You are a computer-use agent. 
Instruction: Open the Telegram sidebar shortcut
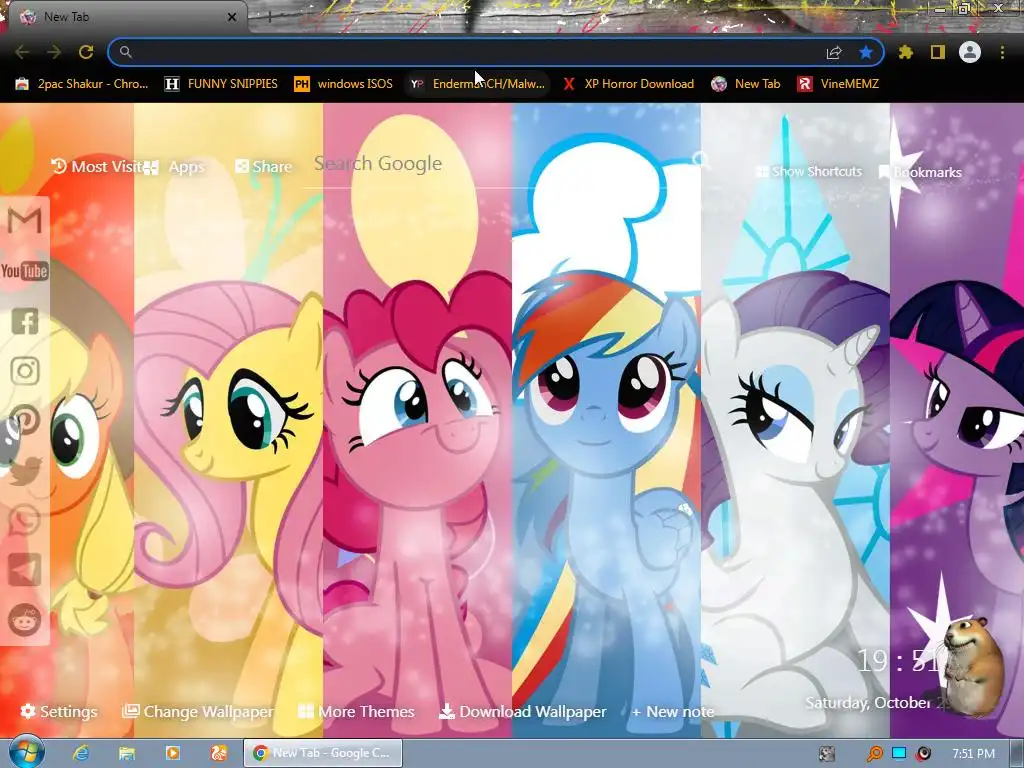25,569
